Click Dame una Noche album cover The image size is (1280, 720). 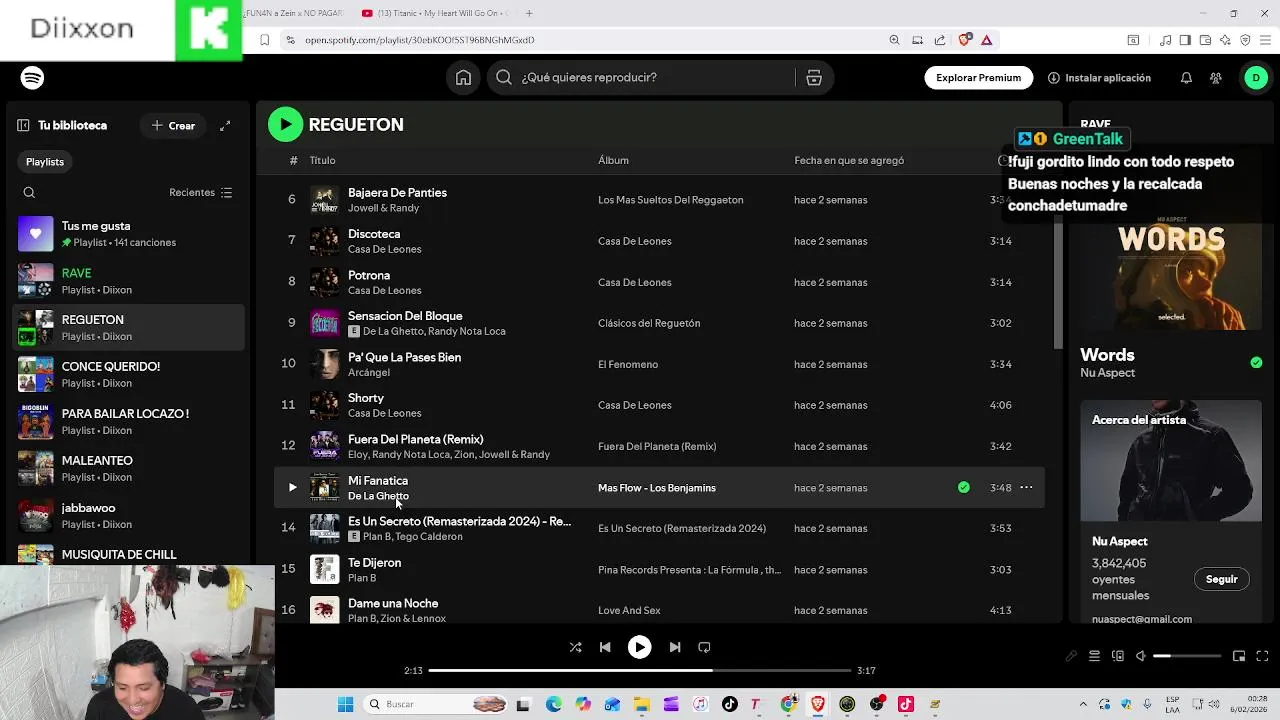coord(324,610)
